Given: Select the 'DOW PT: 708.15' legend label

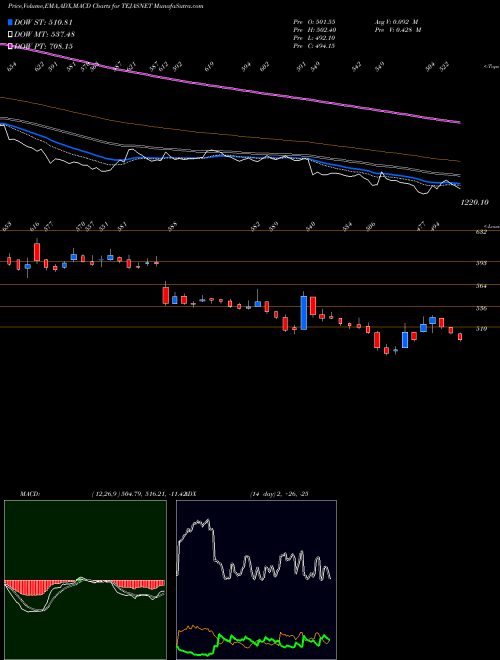Looking at the screenshot, I should (44, 46).
